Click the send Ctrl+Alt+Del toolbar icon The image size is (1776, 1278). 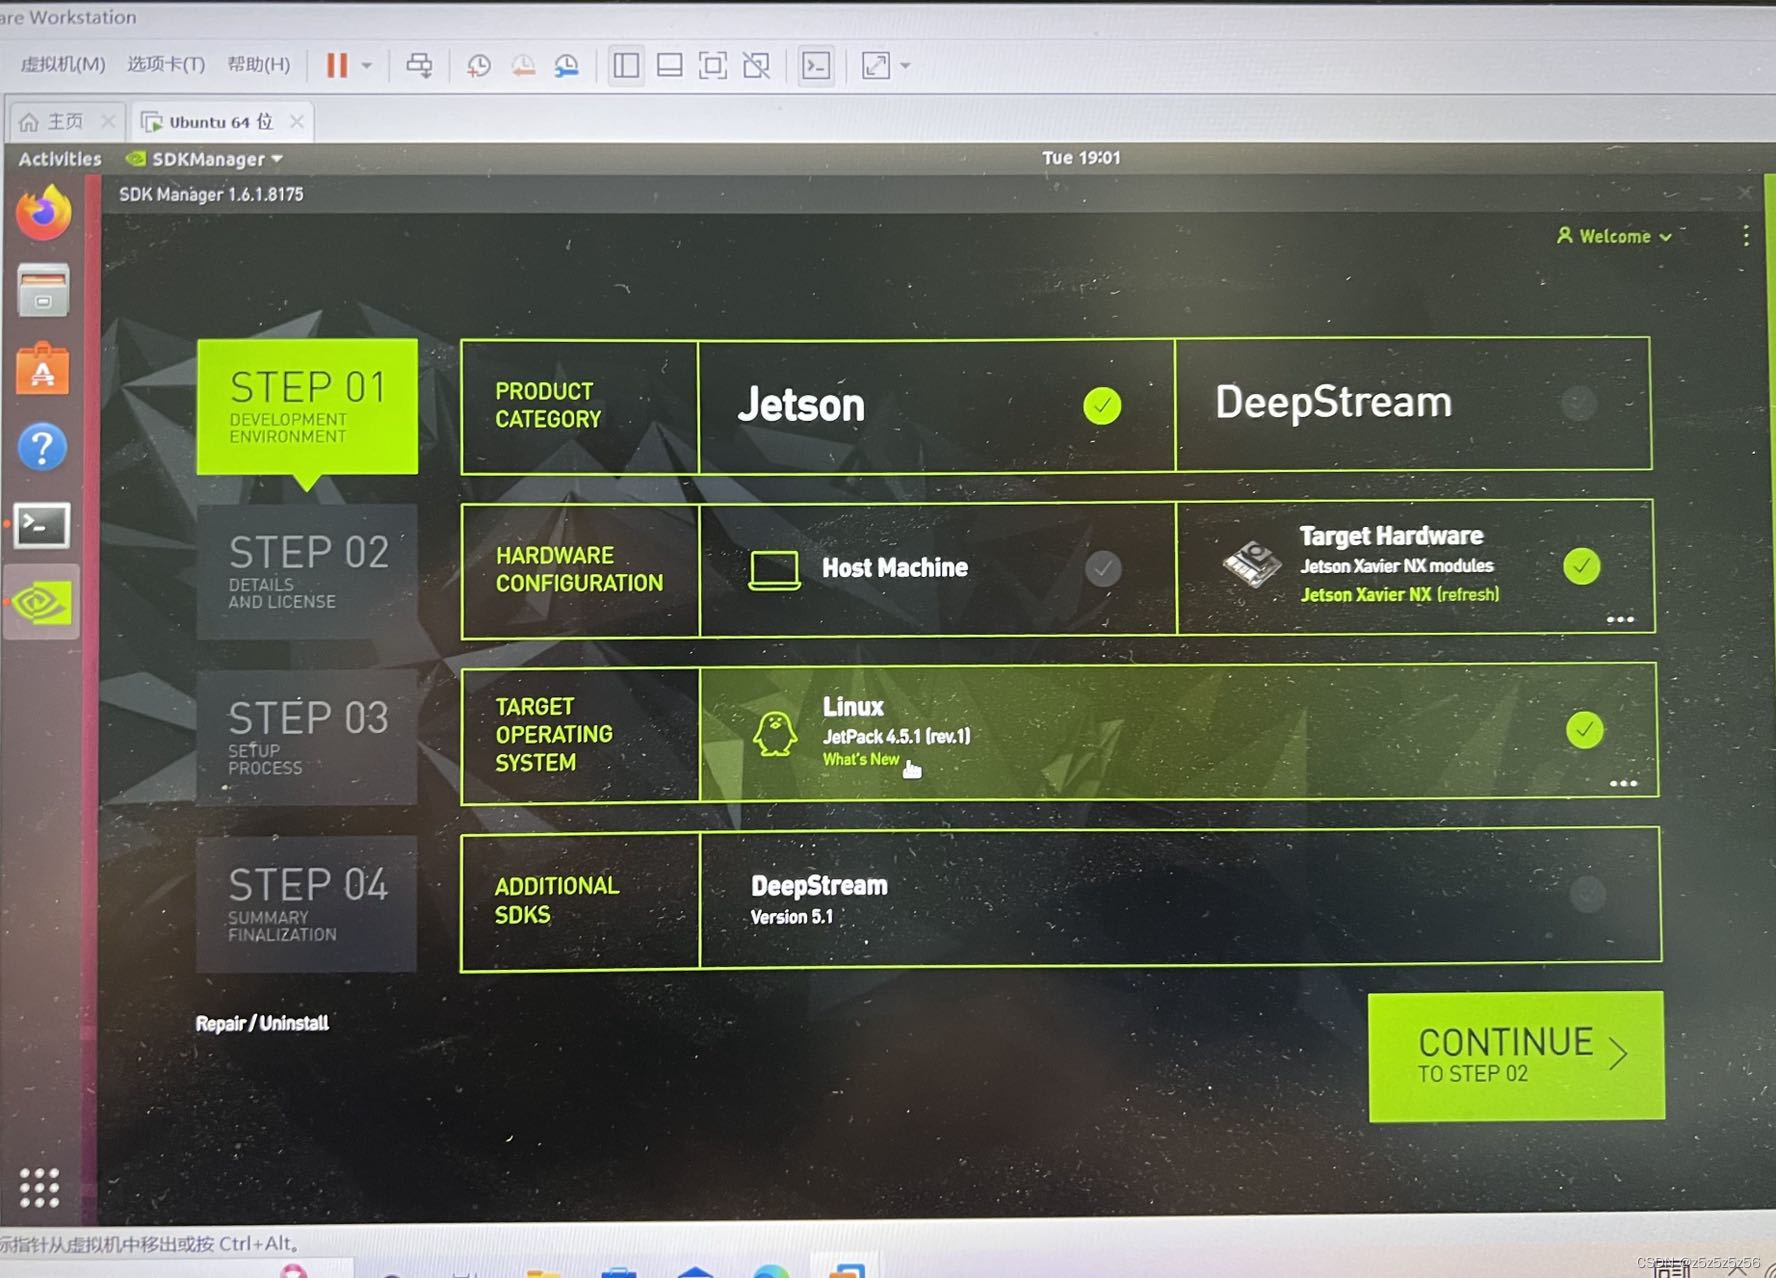(419, 66)
